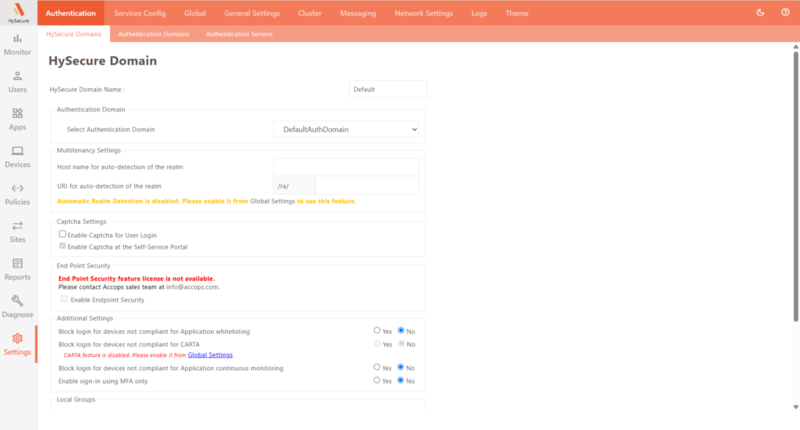Select Yes for Application continuous monitoring

(x=377, y=367)
